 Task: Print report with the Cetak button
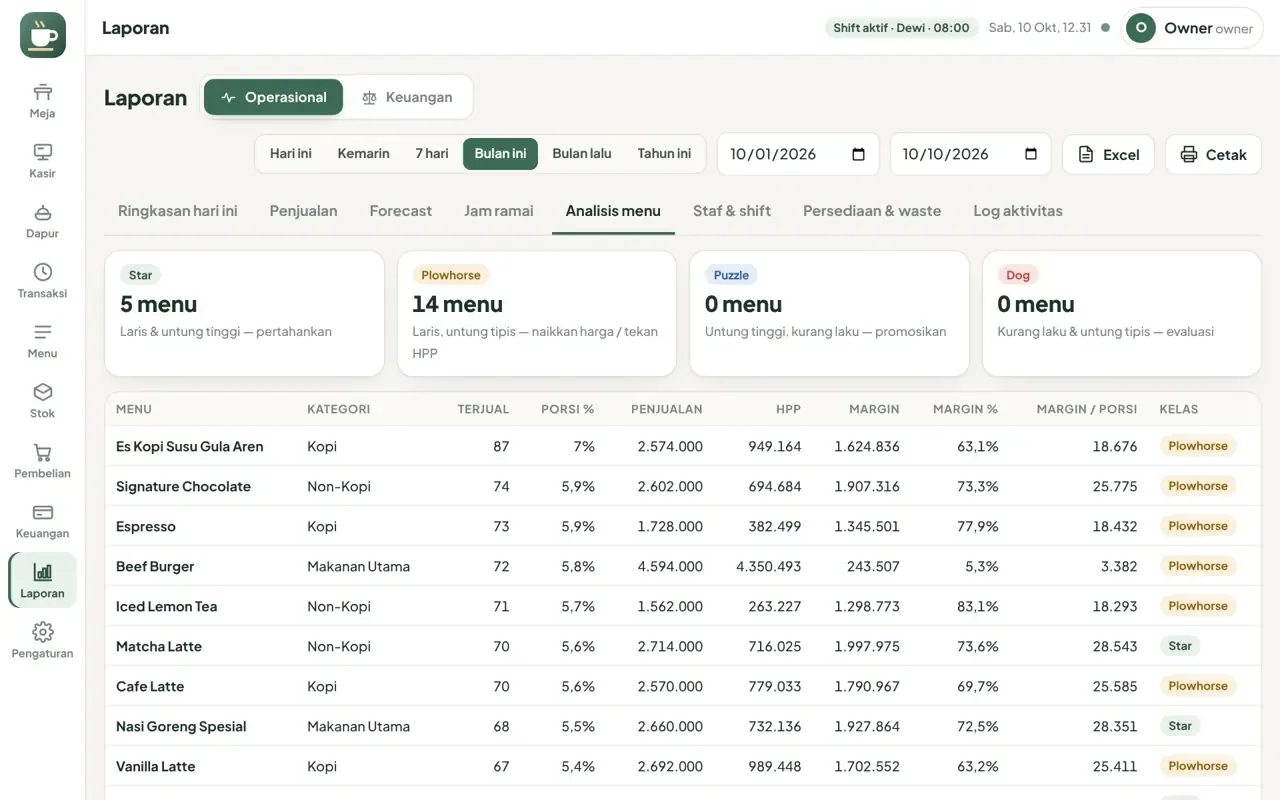pyautogui.click(x=1213, y=154)
